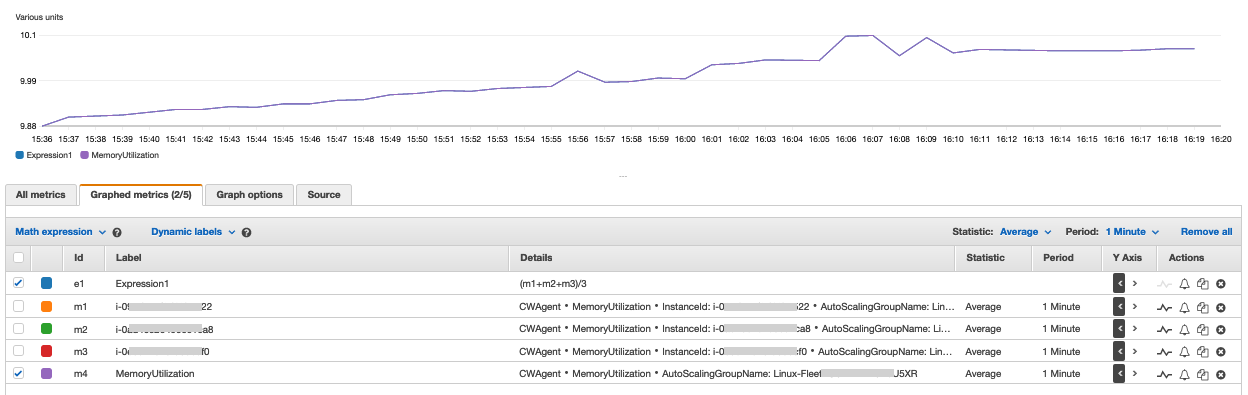1248x395 pixels.
Task: Open anomaly detection for m2 row
Action: pyautogui.click(x=1164, y=329)
